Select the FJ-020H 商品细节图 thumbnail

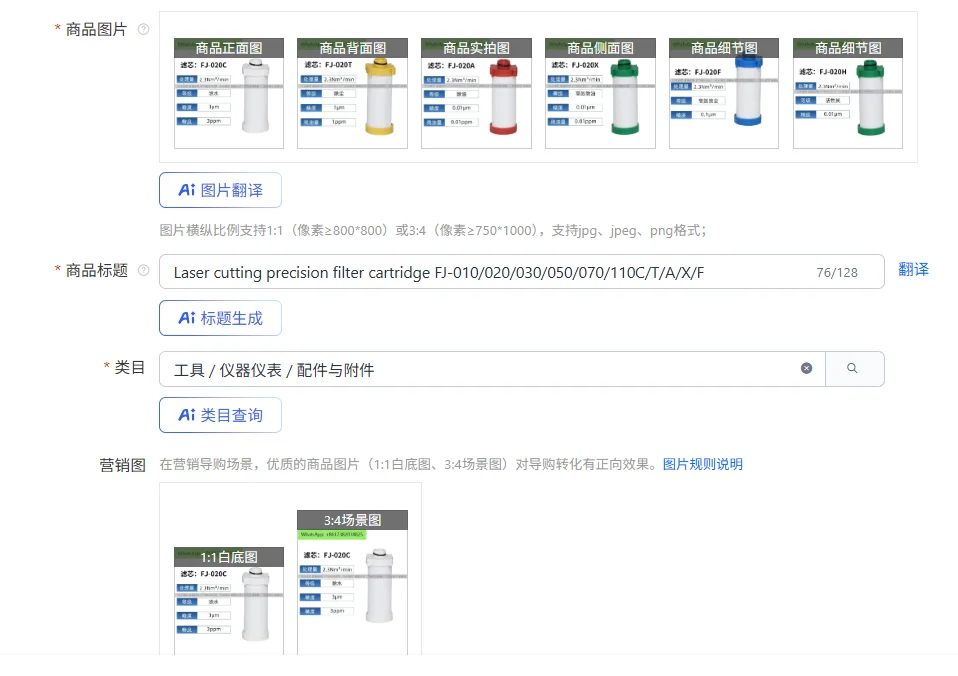click(x=848, y=93)
